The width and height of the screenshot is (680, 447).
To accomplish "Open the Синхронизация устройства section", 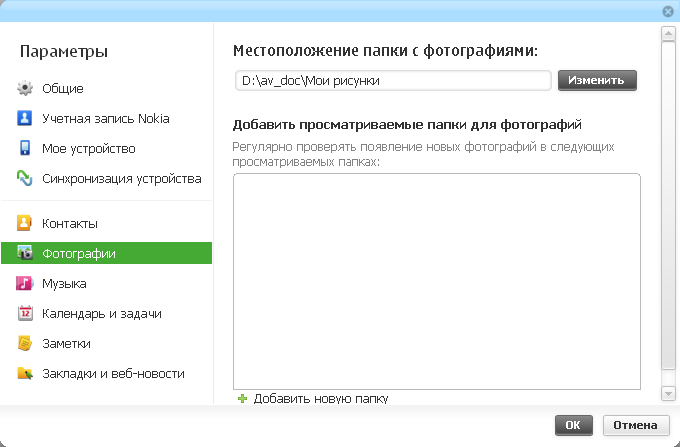I will pos(121,179).
